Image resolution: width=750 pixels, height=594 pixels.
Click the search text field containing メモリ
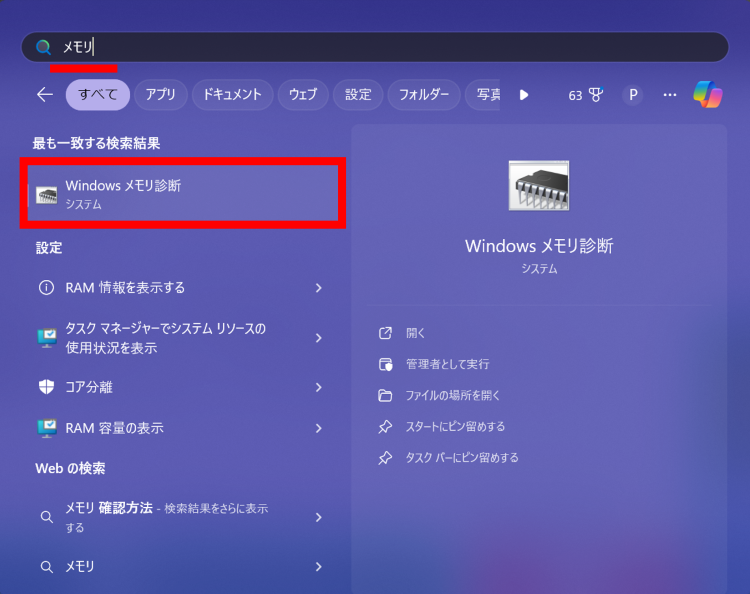[x=375, y=47]
